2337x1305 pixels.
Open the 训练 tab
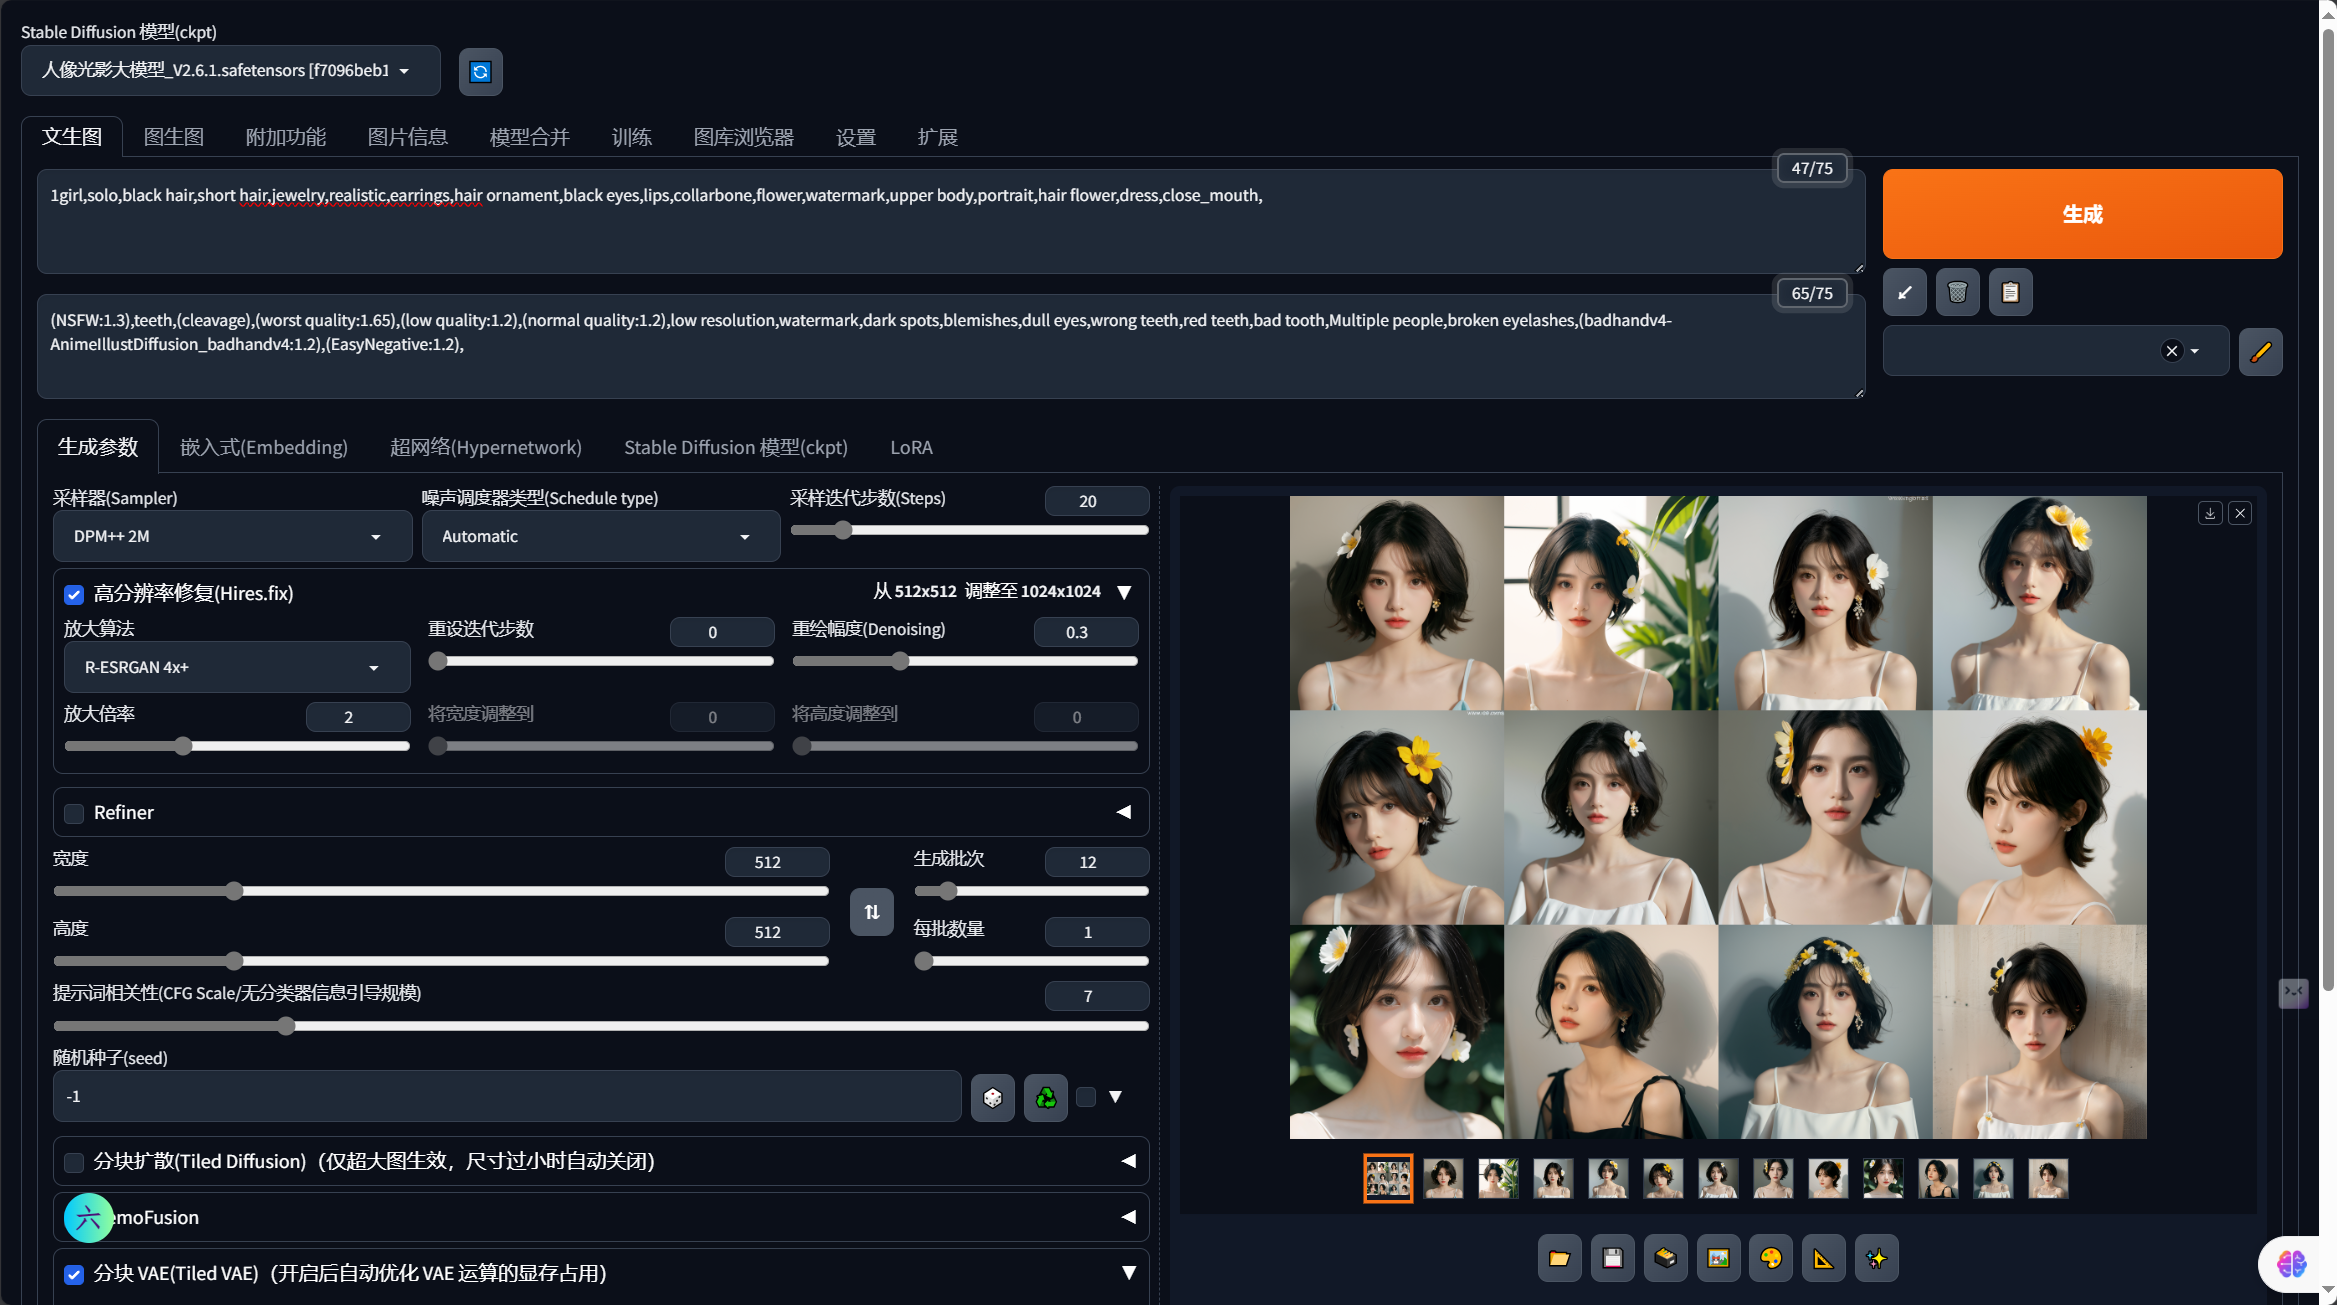point(631,137)
